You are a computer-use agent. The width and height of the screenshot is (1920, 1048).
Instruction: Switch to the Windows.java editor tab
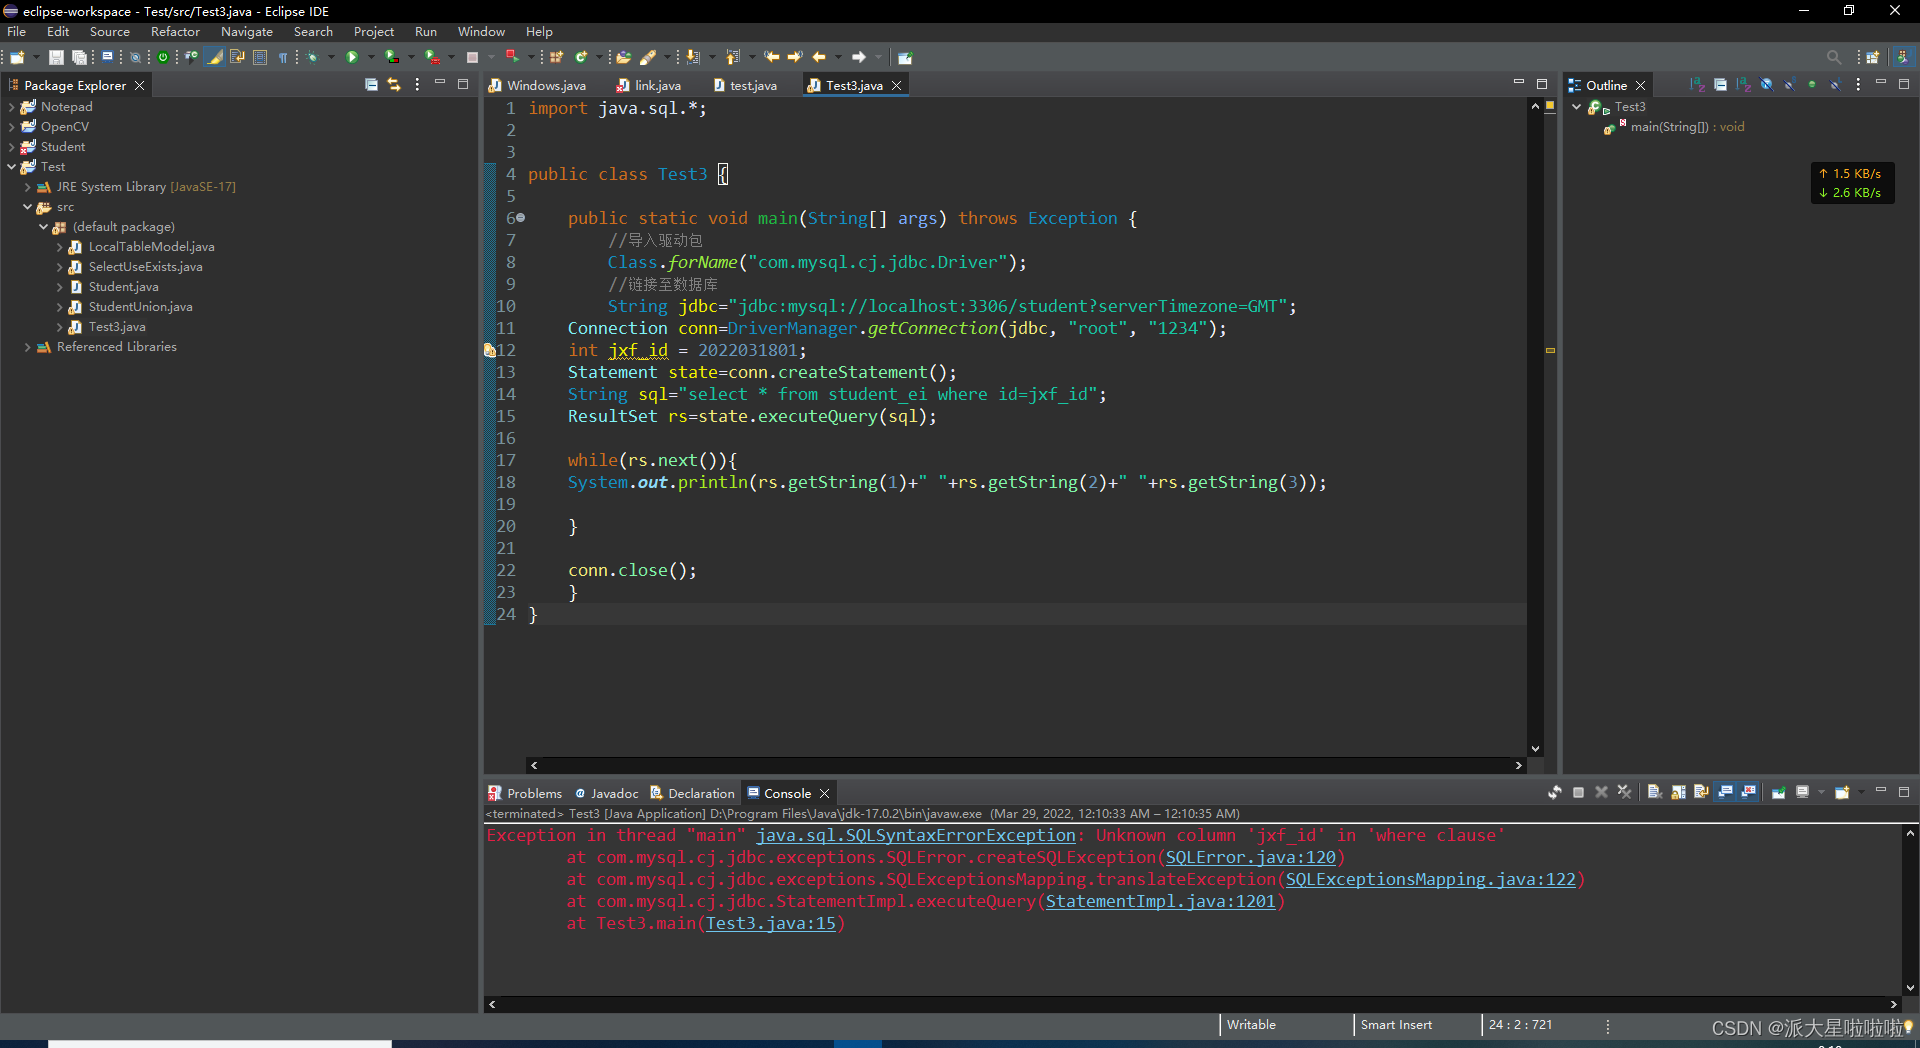[x=548, y=85]
